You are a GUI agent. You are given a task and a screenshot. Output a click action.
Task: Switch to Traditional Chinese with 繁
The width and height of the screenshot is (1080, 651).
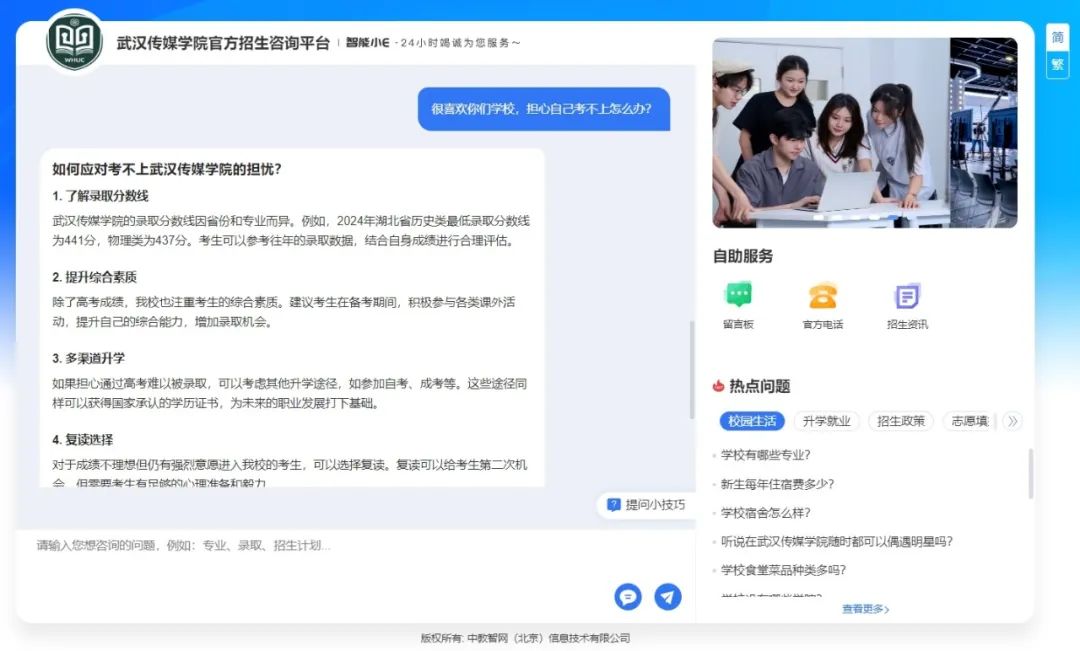coord(1057,65)
